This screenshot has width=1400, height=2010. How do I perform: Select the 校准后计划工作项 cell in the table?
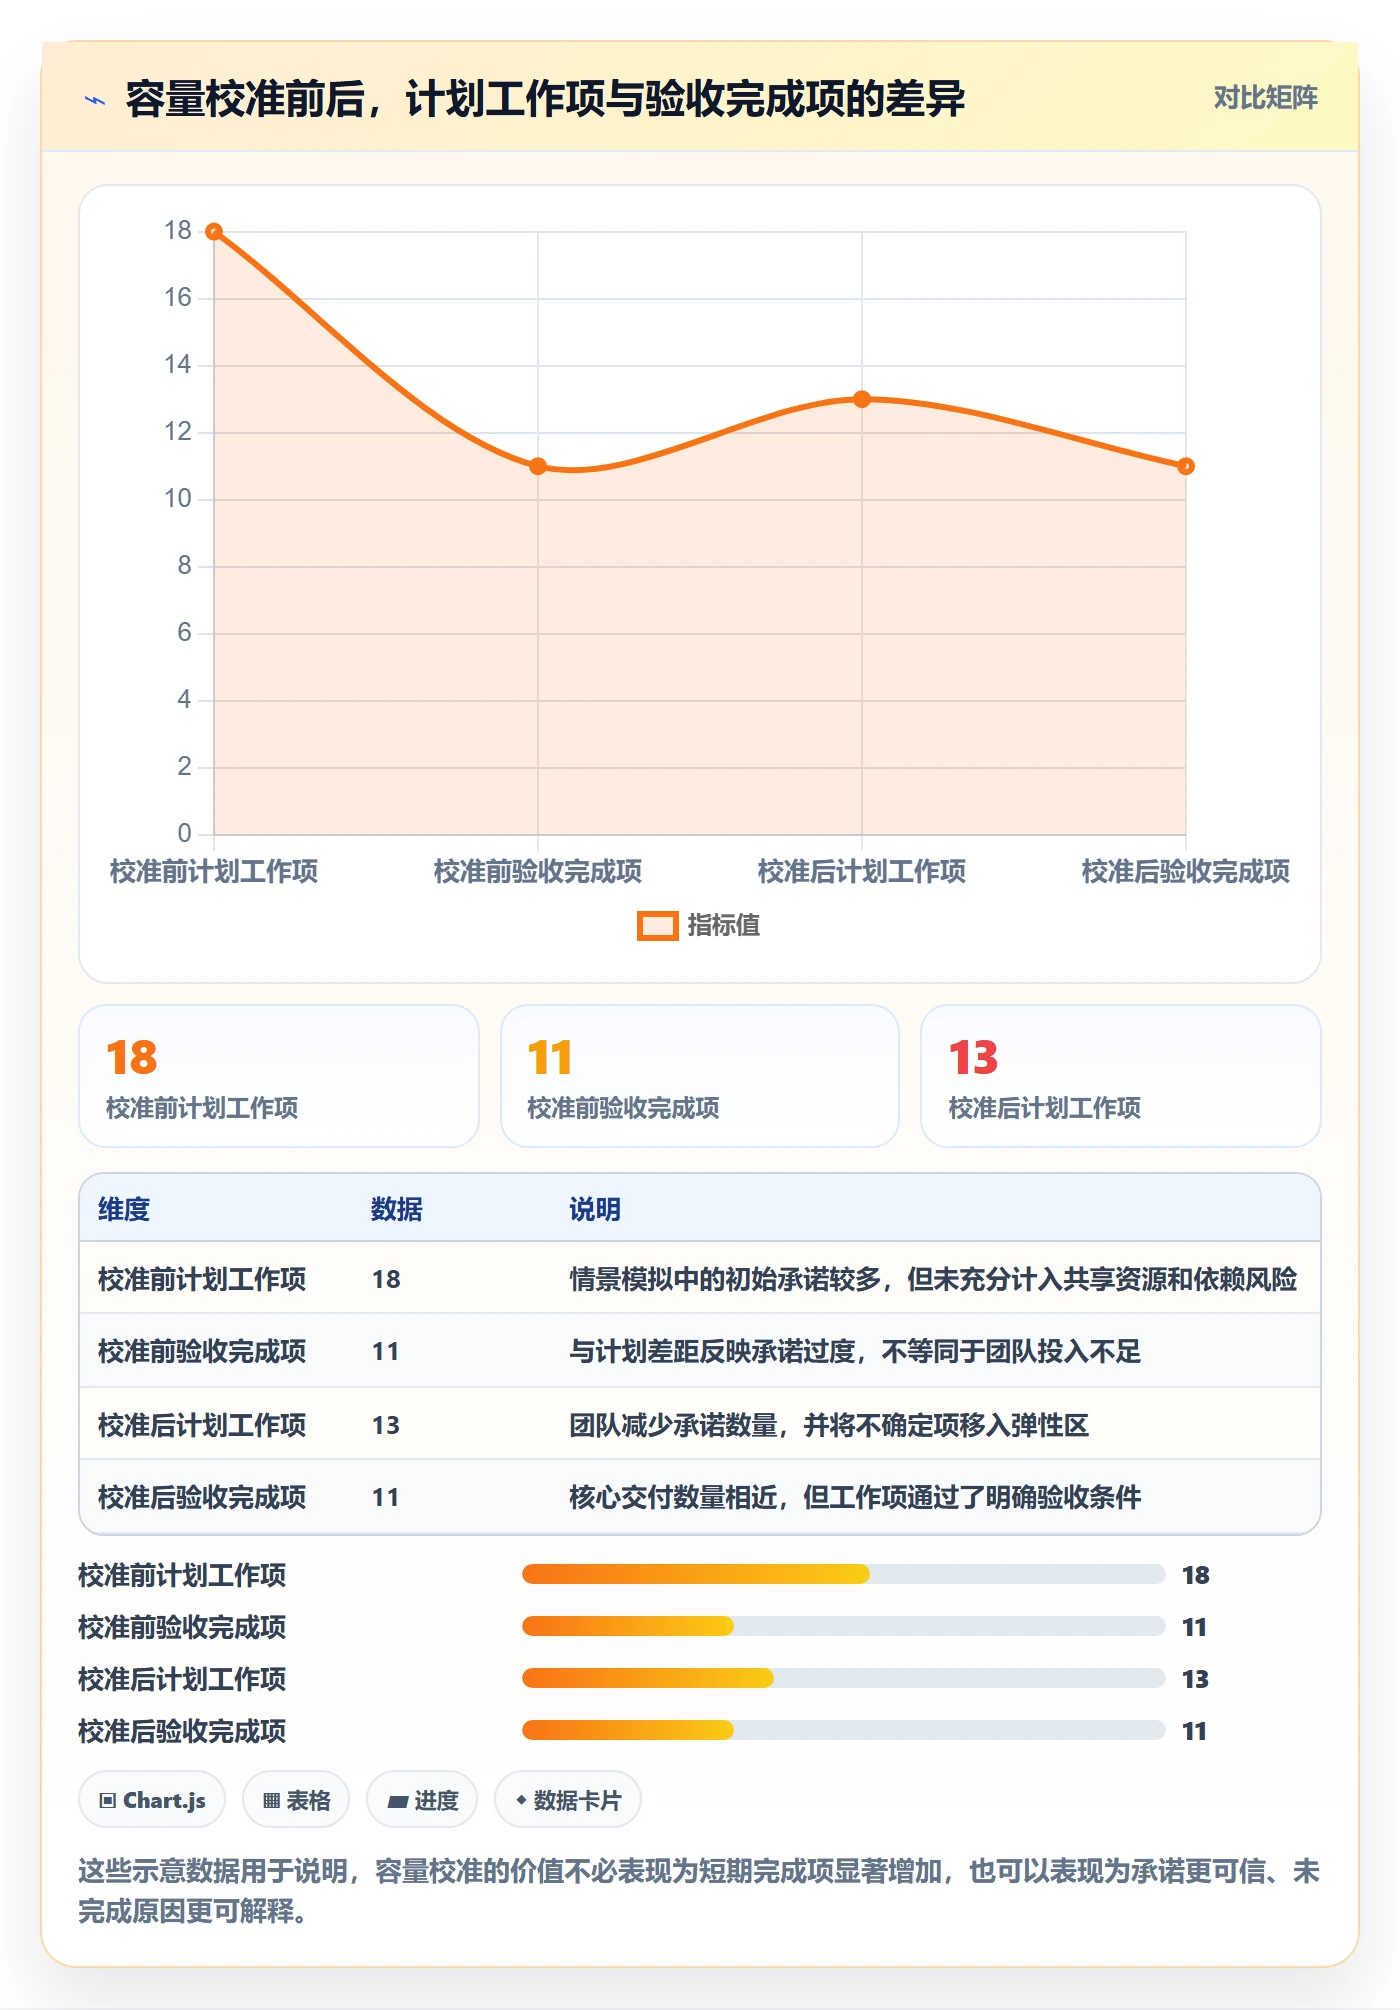coord(202,1425)
